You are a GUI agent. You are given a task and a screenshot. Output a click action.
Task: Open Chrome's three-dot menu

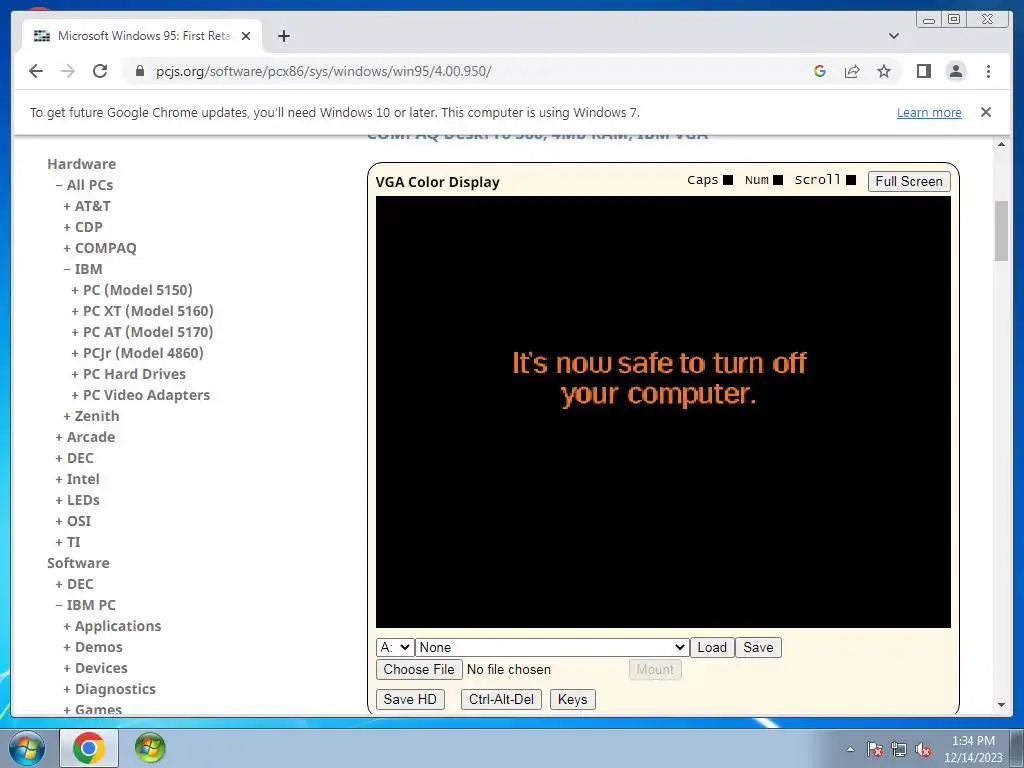[988, 71]
